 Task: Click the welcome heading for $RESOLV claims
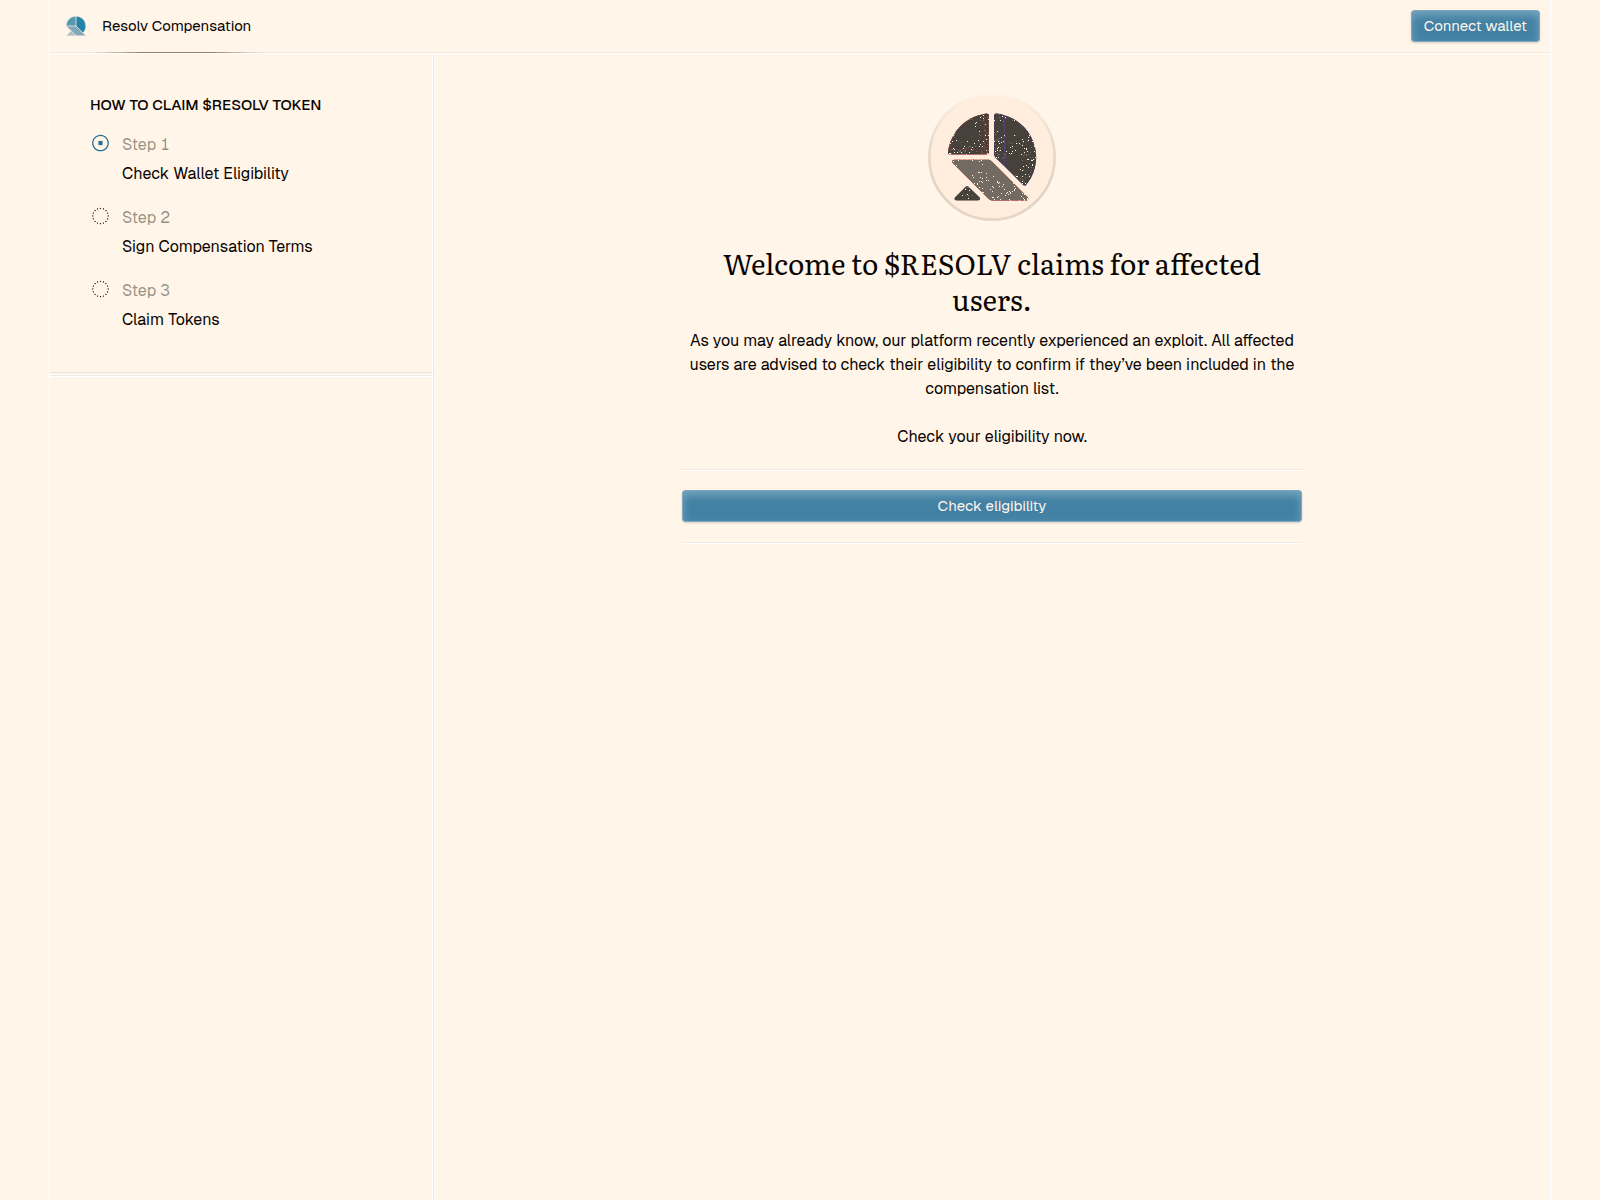tap(991, 281)
